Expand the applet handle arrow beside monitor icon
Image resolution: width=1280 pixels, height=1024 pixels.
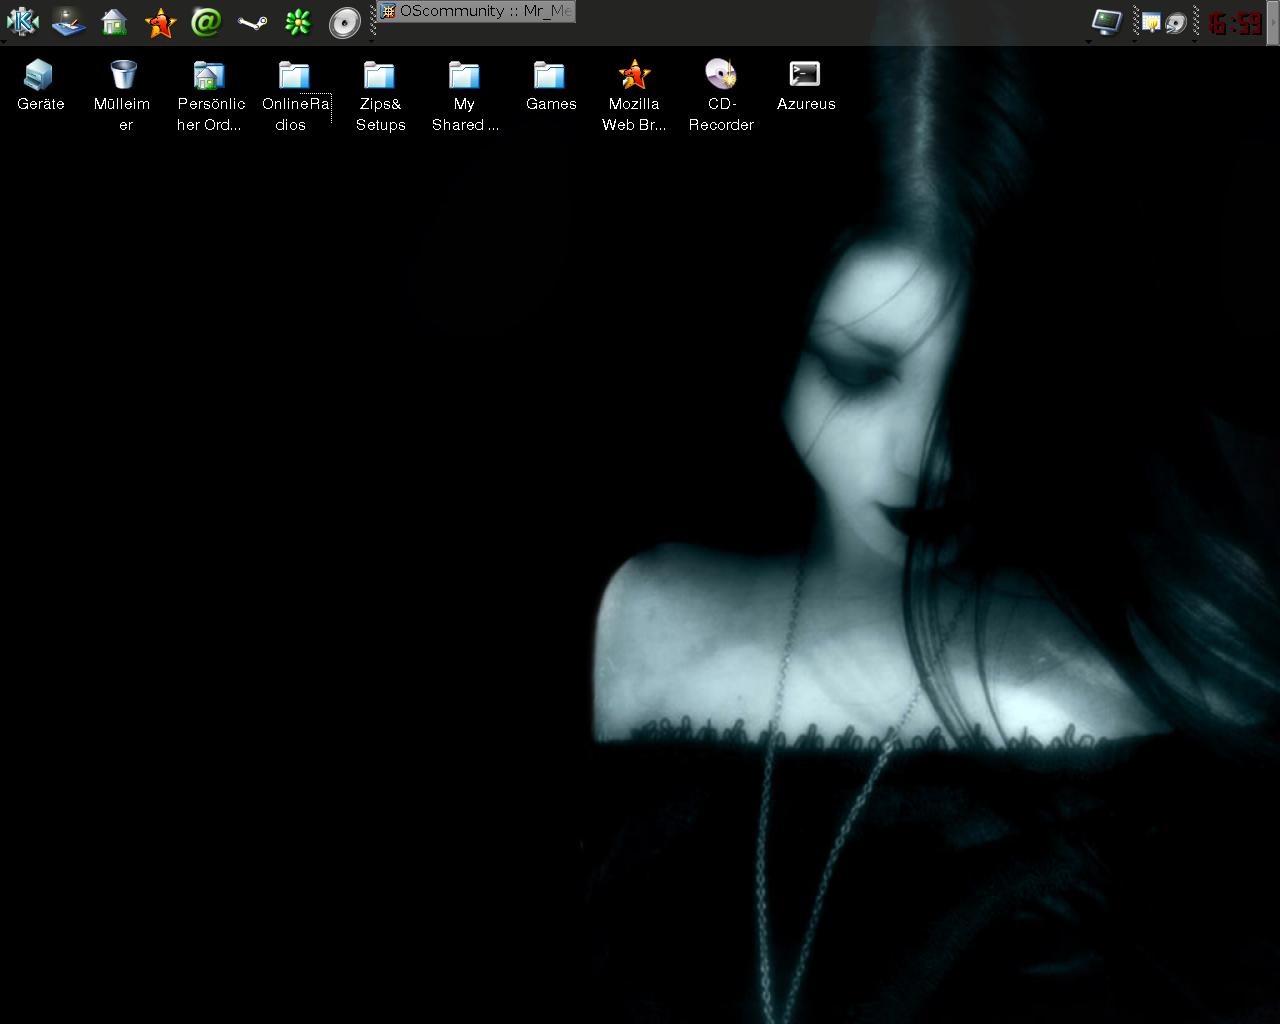pos(1089,41)
